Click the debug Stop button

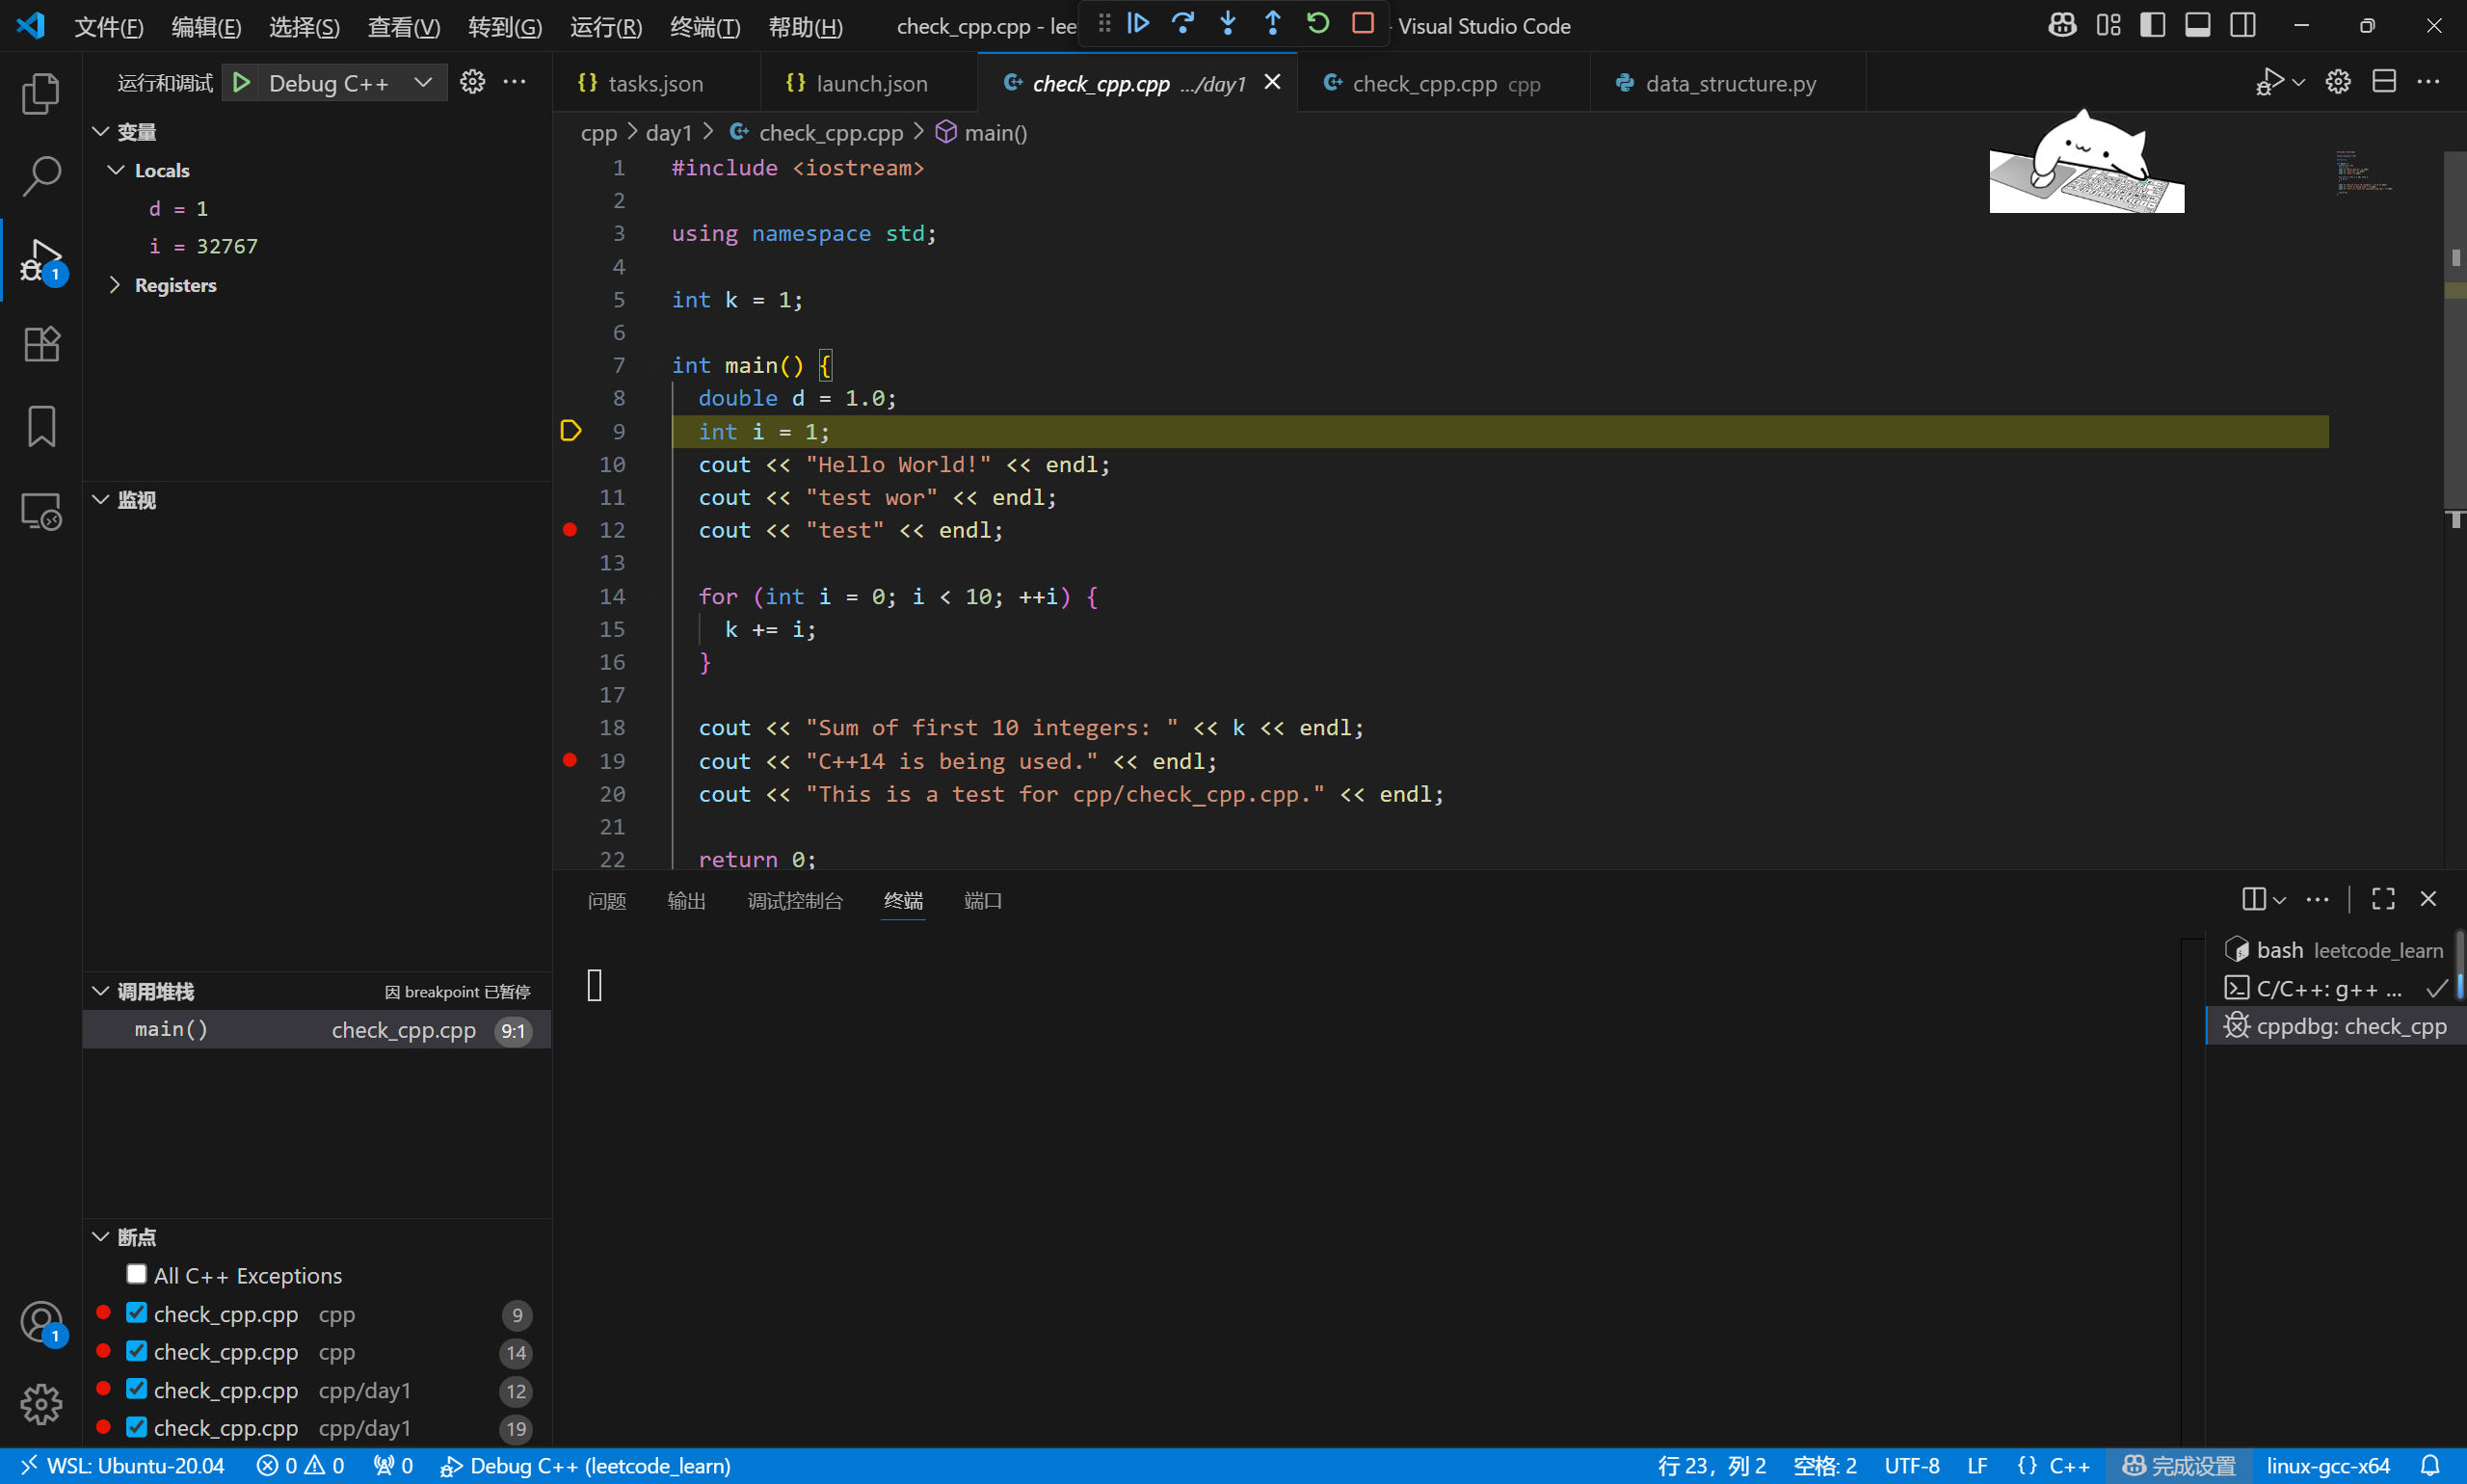tap(1363, 23)
